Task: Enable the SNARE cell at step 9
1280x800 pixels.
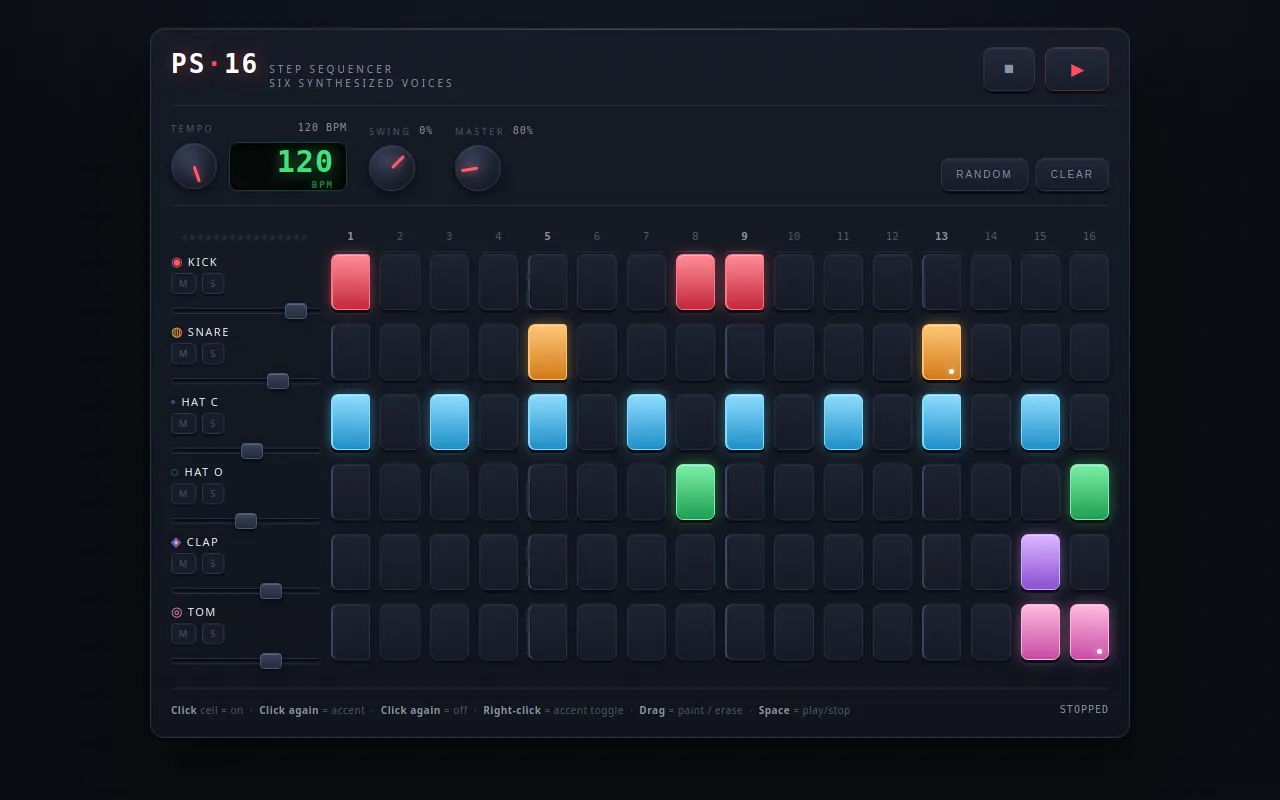Action: [745, 352]
